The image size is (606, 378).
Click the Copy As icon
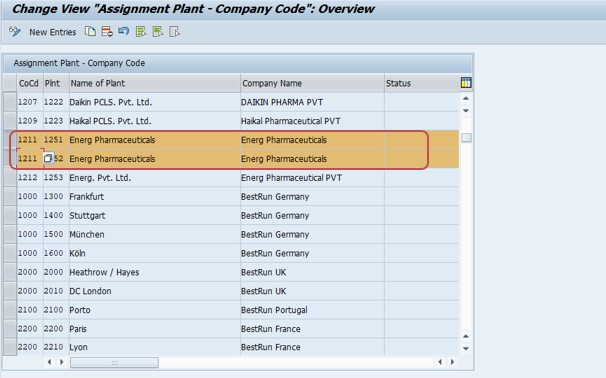click(90, 32)
